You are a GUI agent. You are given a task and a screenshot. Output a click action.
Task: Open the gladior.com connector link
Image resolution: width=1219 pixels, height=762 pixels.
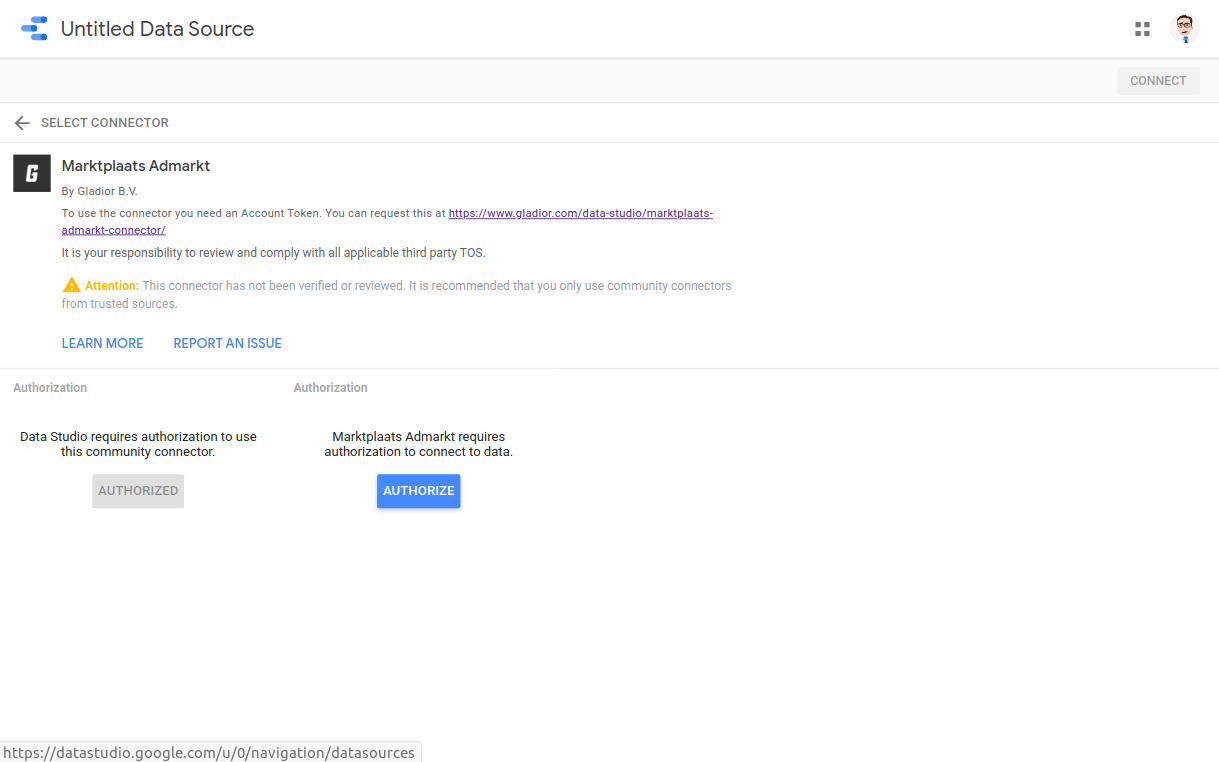click(x=387, y=221)
